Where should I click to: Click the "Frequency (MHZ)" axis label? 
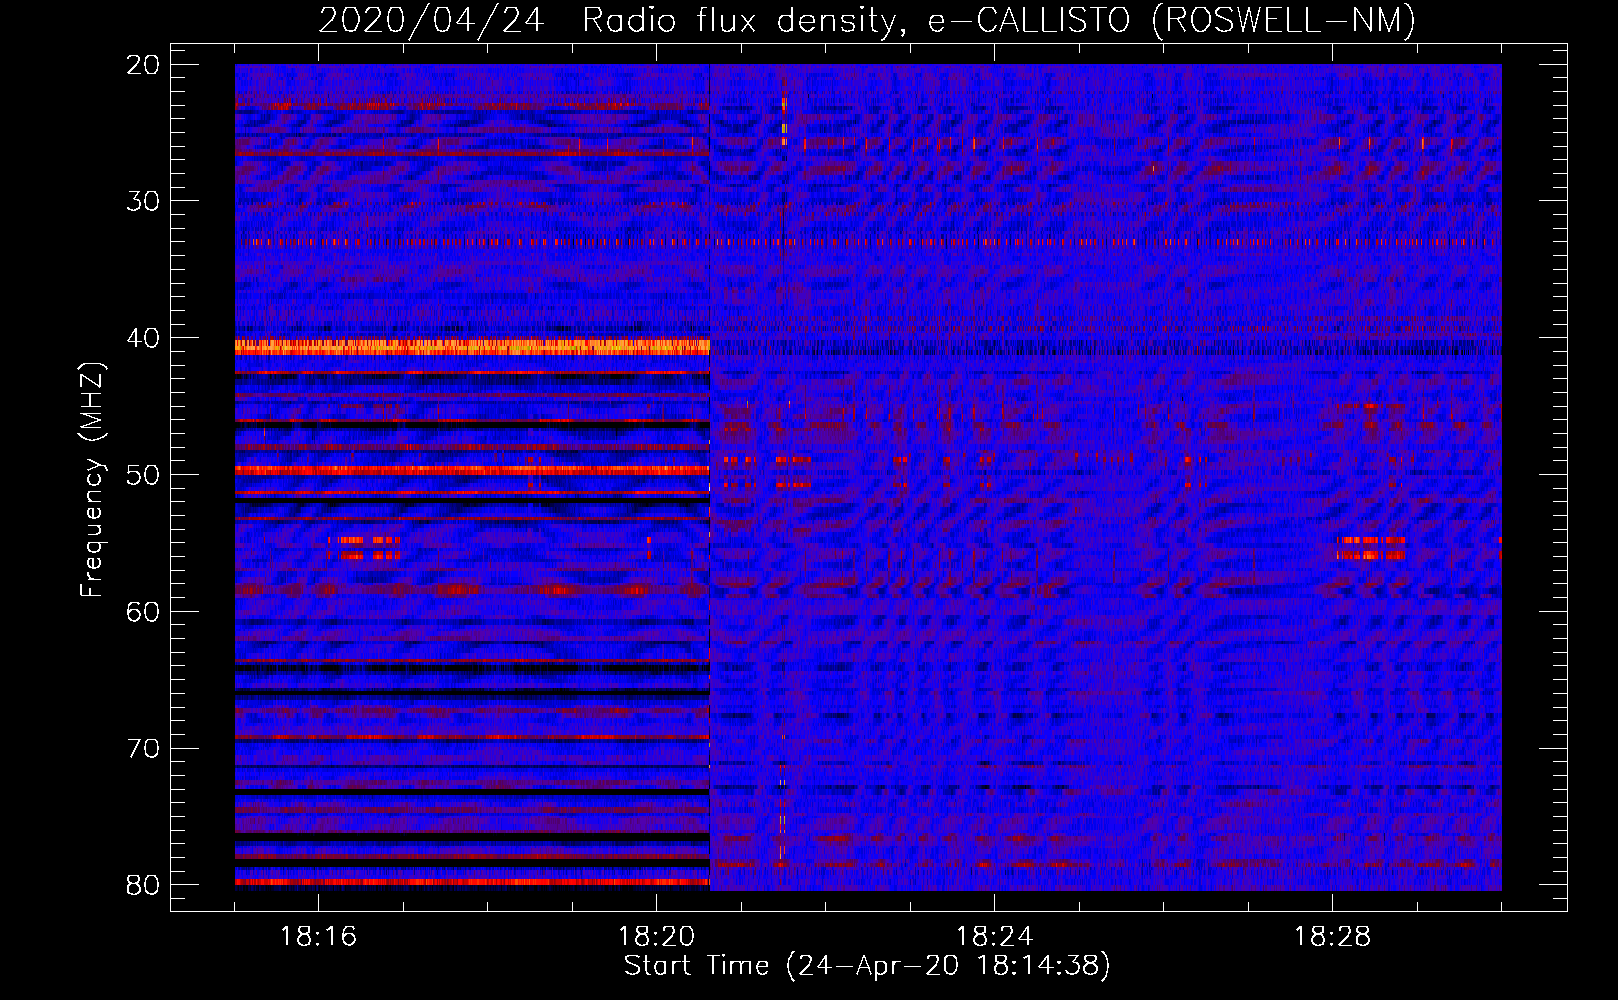[x=92, y=480]
